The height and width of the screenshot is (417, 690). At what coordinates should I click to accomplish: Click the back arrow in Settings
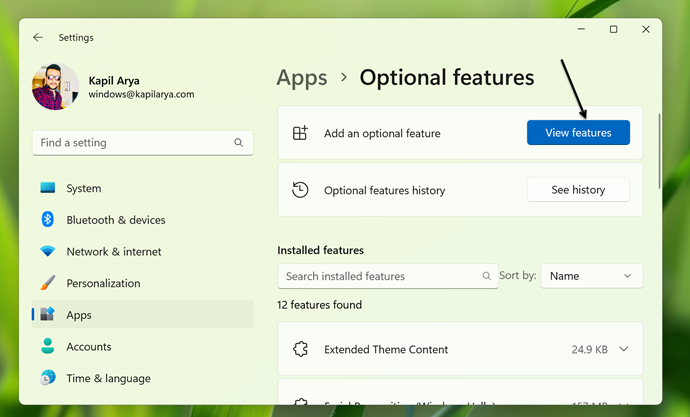38,38
